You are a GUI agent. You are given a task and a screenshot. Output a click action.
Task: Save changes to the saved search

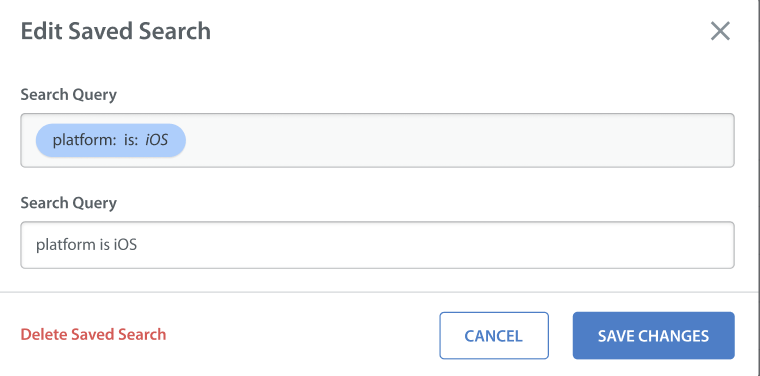point(653,336)
